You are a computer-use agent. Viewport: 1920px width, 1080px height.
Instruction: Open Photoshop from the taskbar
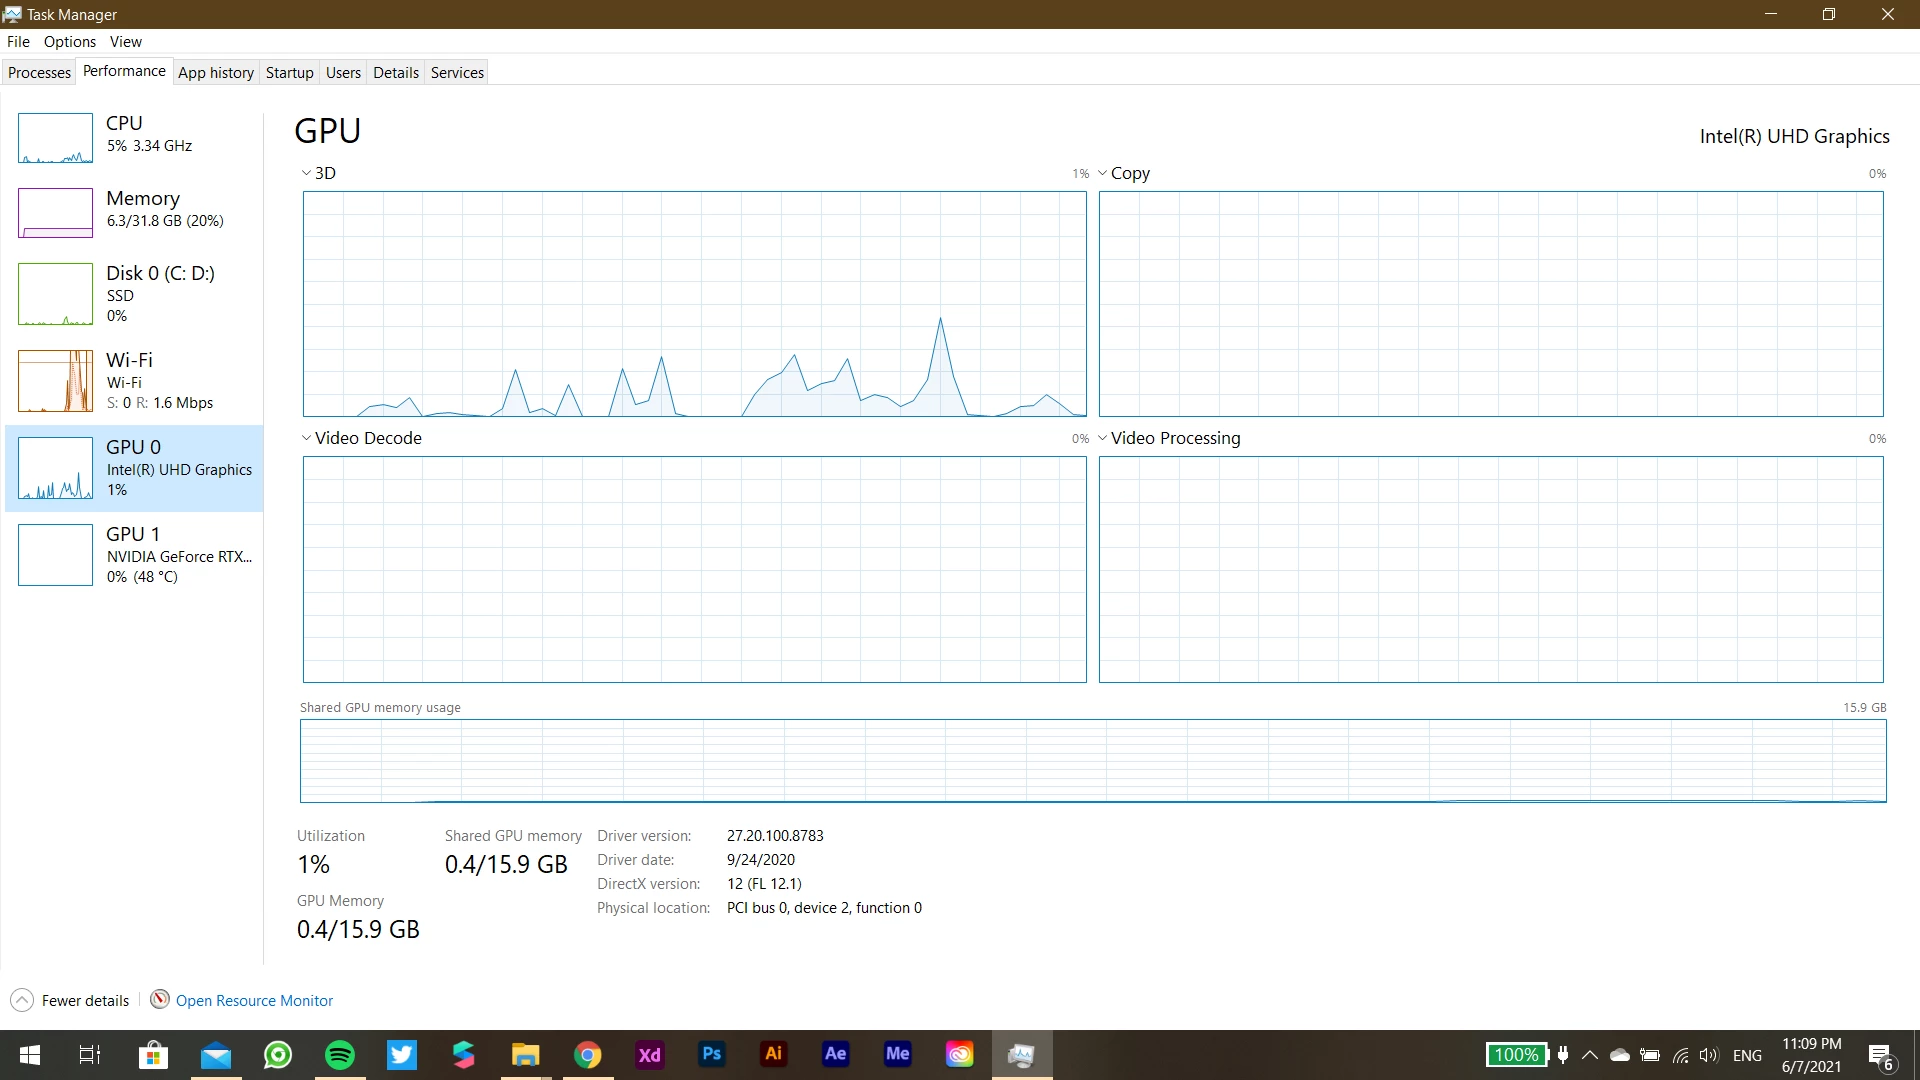[x=711, y=1054]
